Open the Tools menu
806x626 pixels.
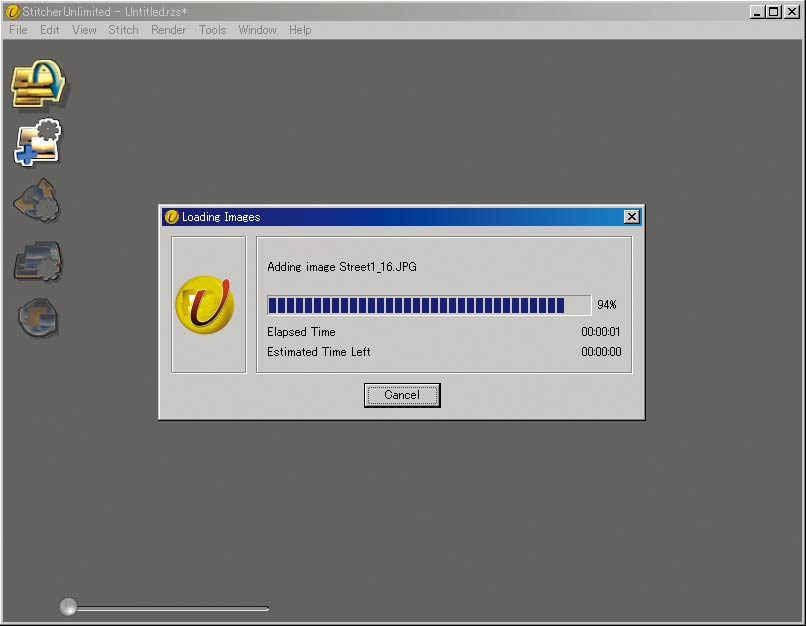pyautogui.click(x=212, y=30)
